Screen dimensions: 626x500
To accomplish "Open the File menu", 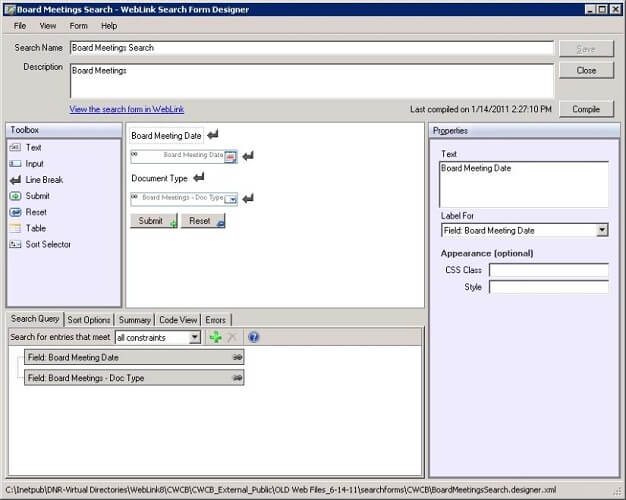I will click(20, 26).
